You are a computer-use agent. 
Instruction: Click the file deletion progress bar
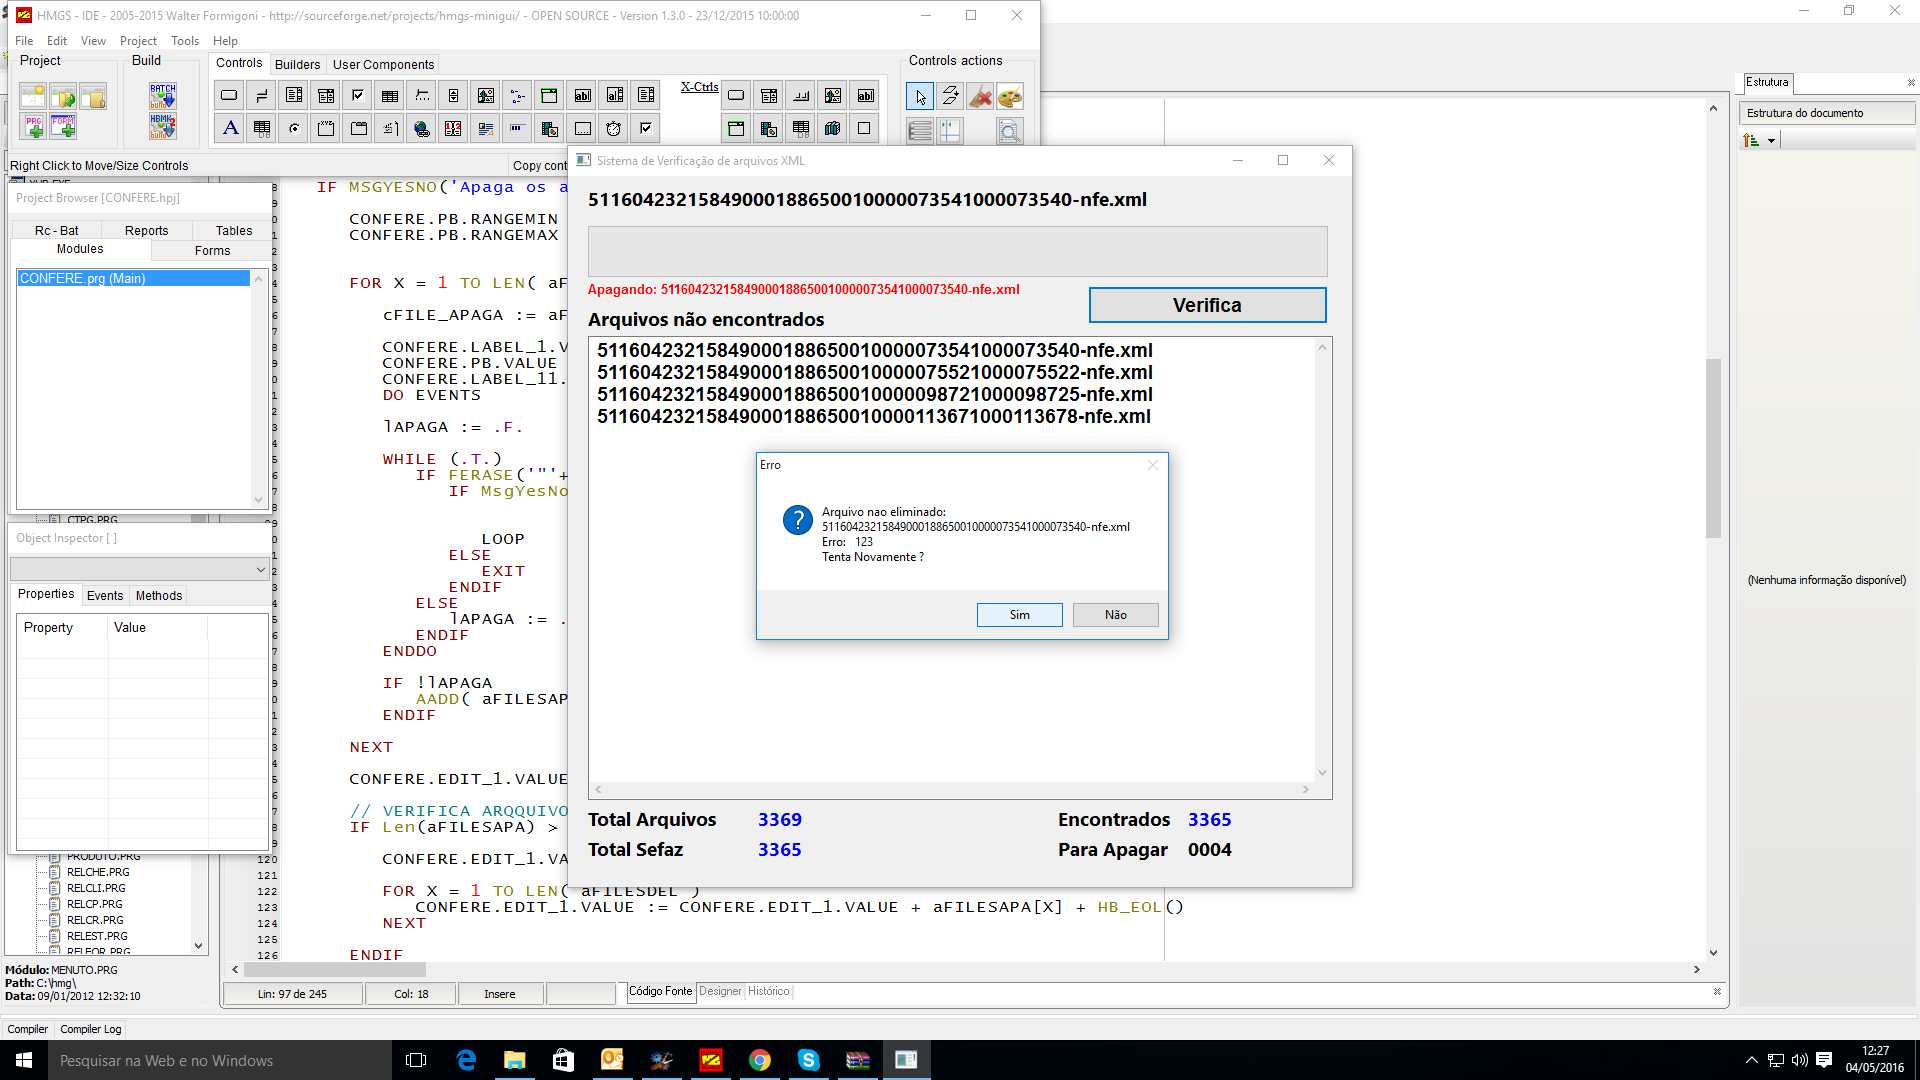tap(957, 251)
